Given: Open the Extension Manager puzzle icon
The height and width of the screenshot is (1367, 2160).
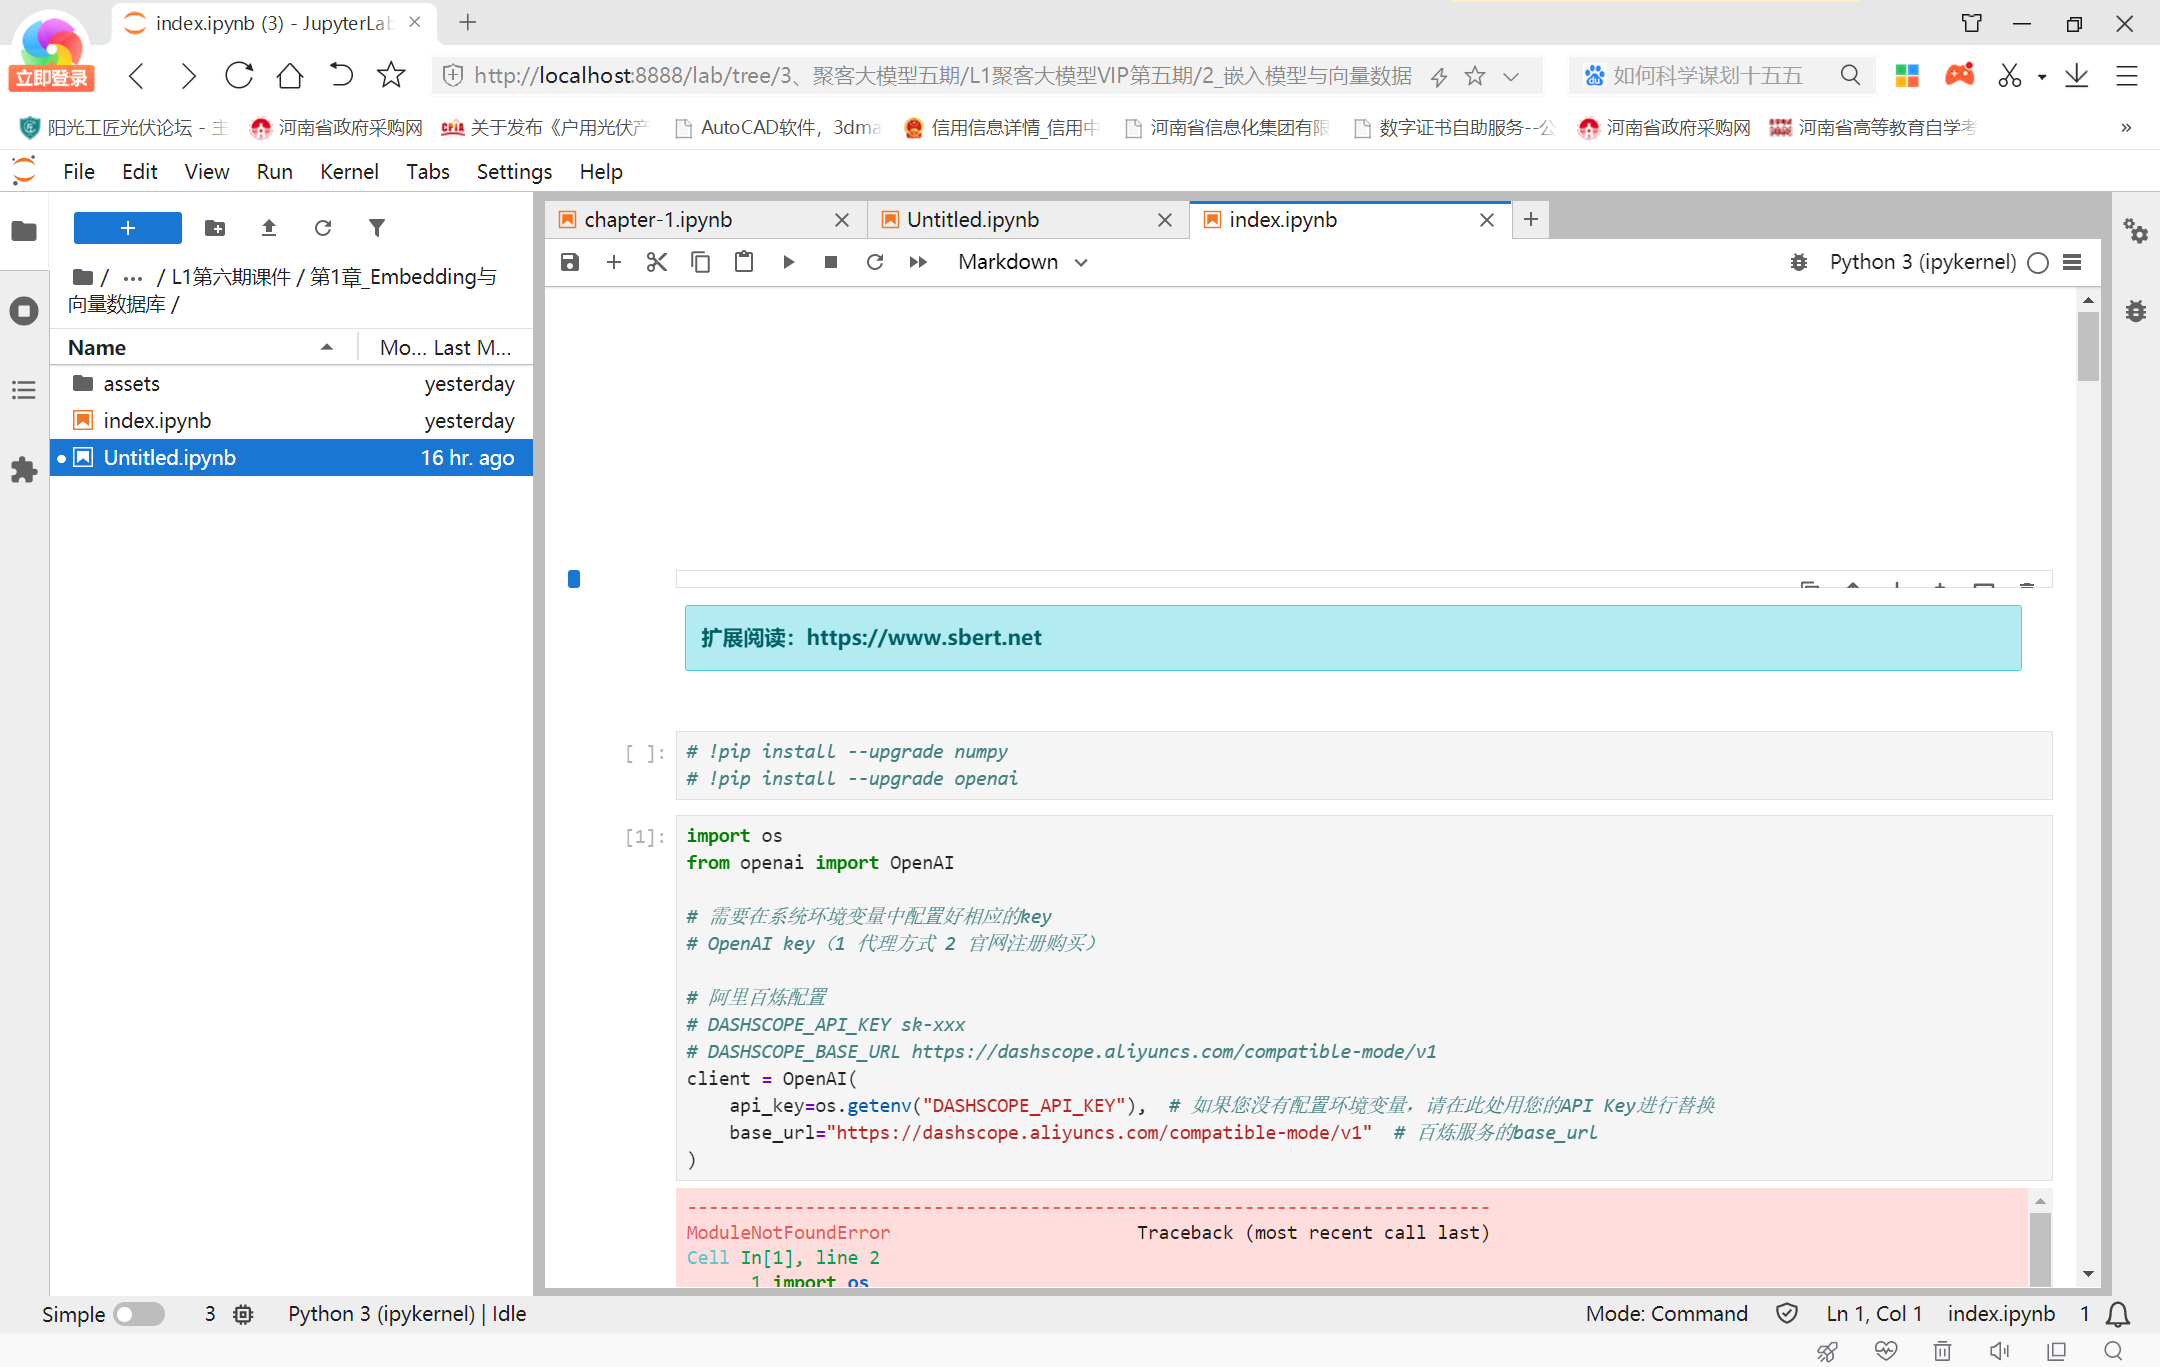Looking at the screenshot, I should coord(24,470).
